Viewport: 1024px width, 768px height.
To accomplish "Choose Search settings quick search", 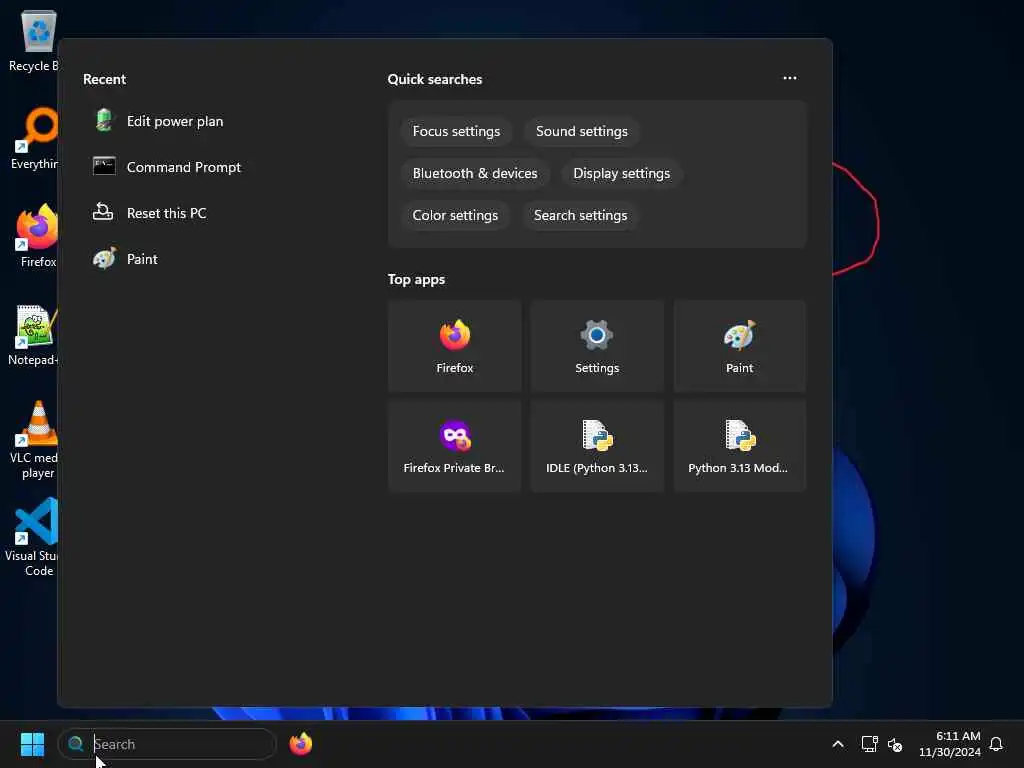I will tap(580, 215).
